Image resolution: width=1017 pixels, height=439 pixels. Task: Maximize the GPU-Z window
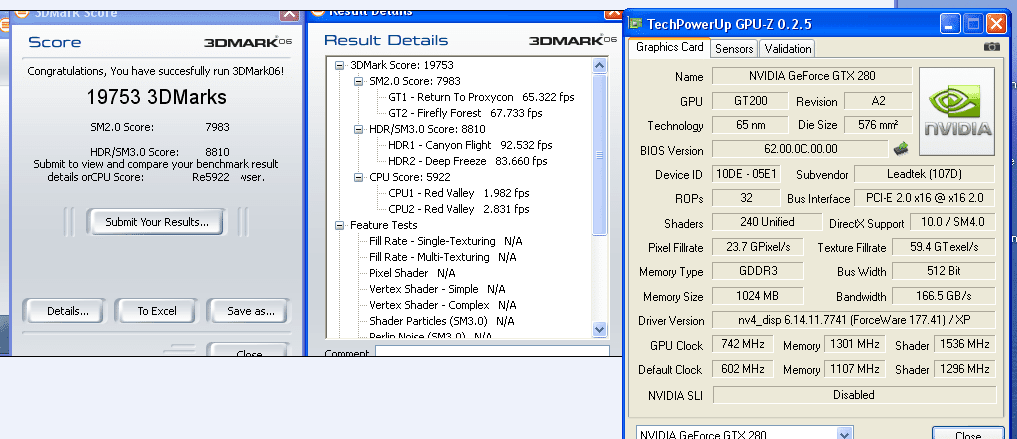973,25
